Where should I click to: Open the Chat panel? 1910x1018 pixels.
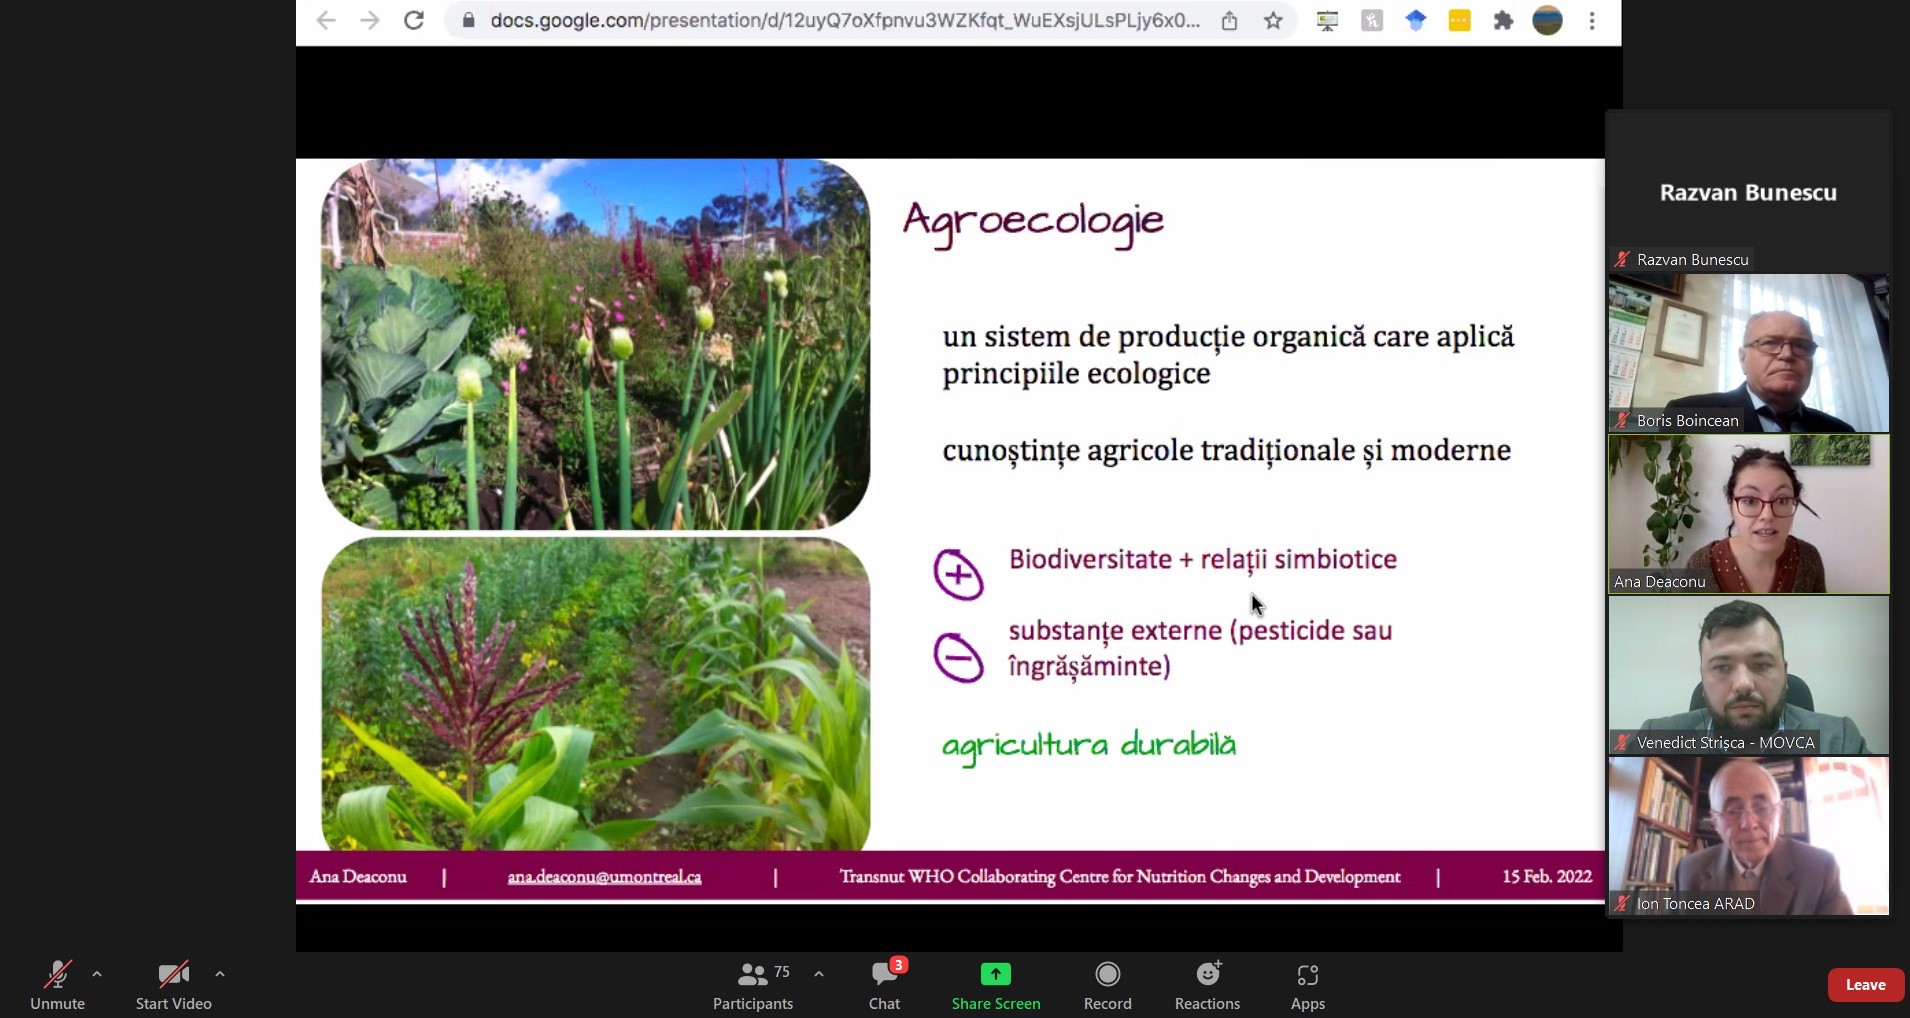[x=883, y=984]
